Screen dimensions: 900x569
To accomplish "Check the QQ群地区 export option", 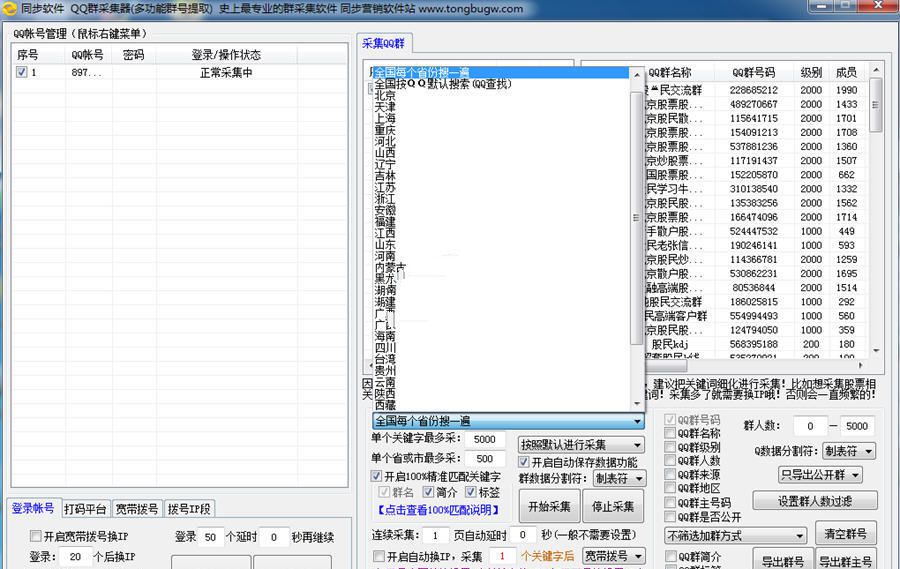I will (x=670, y=488).
